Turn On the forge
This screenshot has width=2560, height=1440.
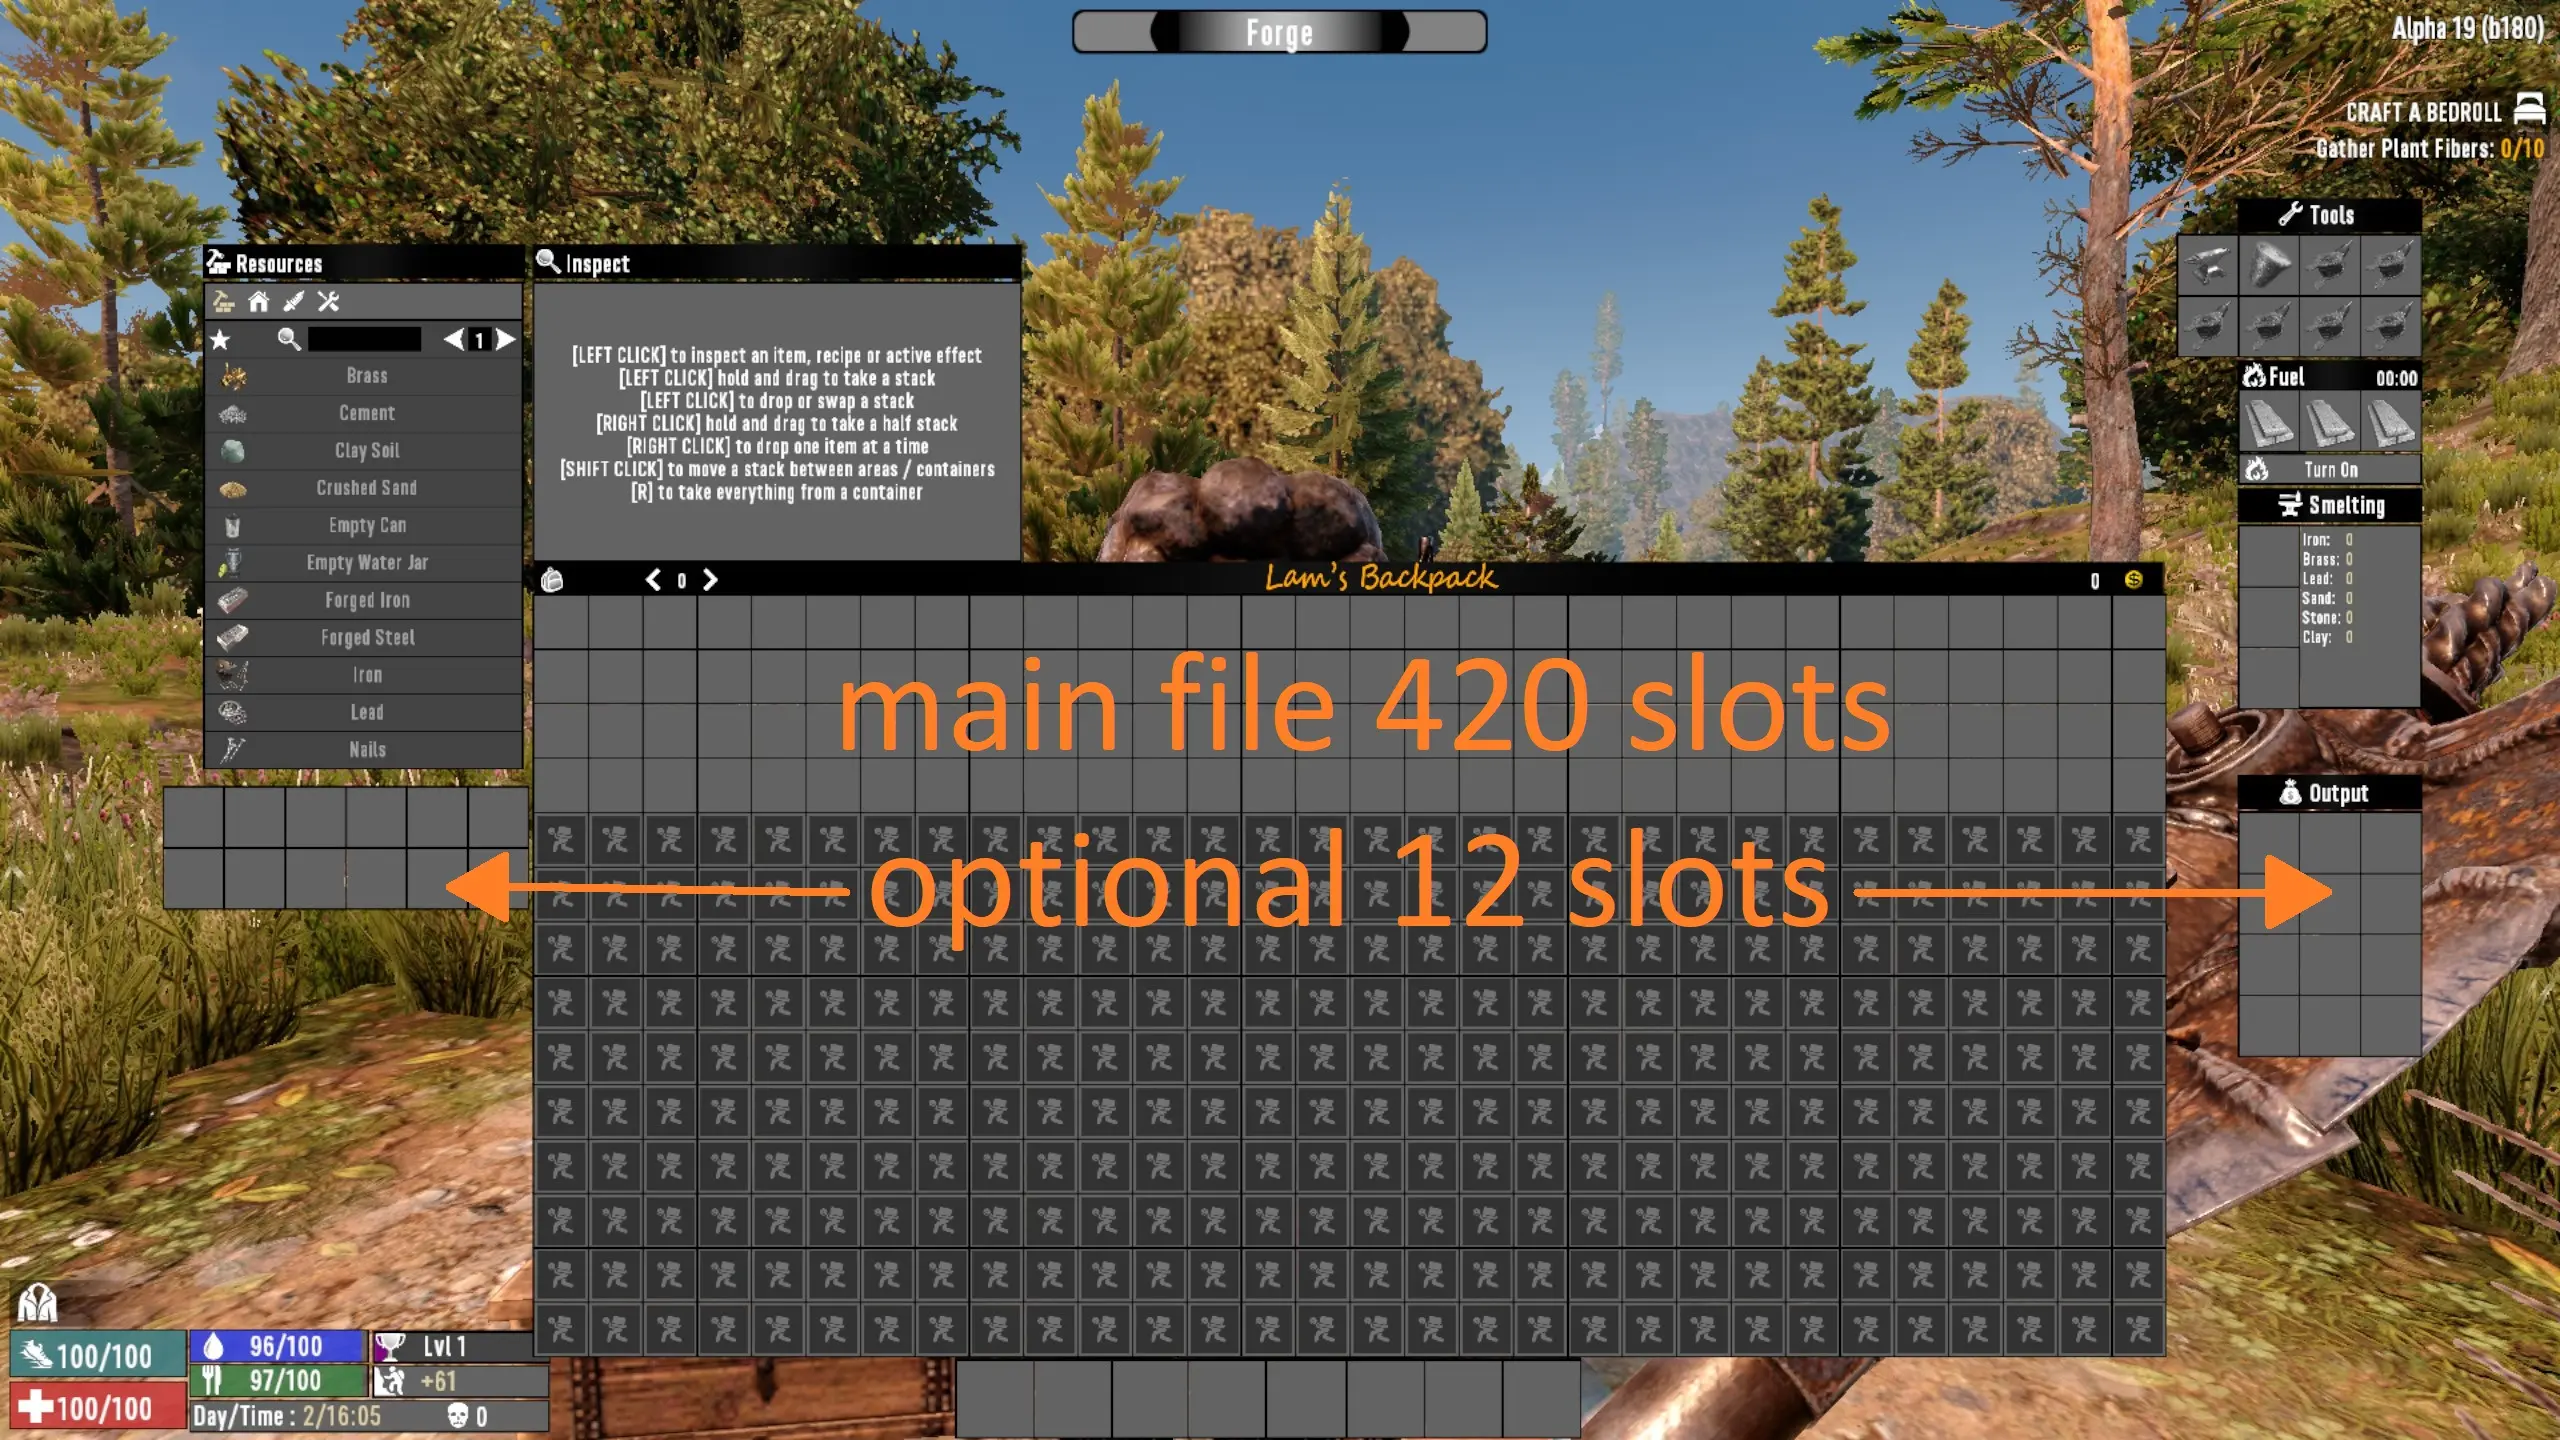pyautogui.click(x=2330, y=470)
